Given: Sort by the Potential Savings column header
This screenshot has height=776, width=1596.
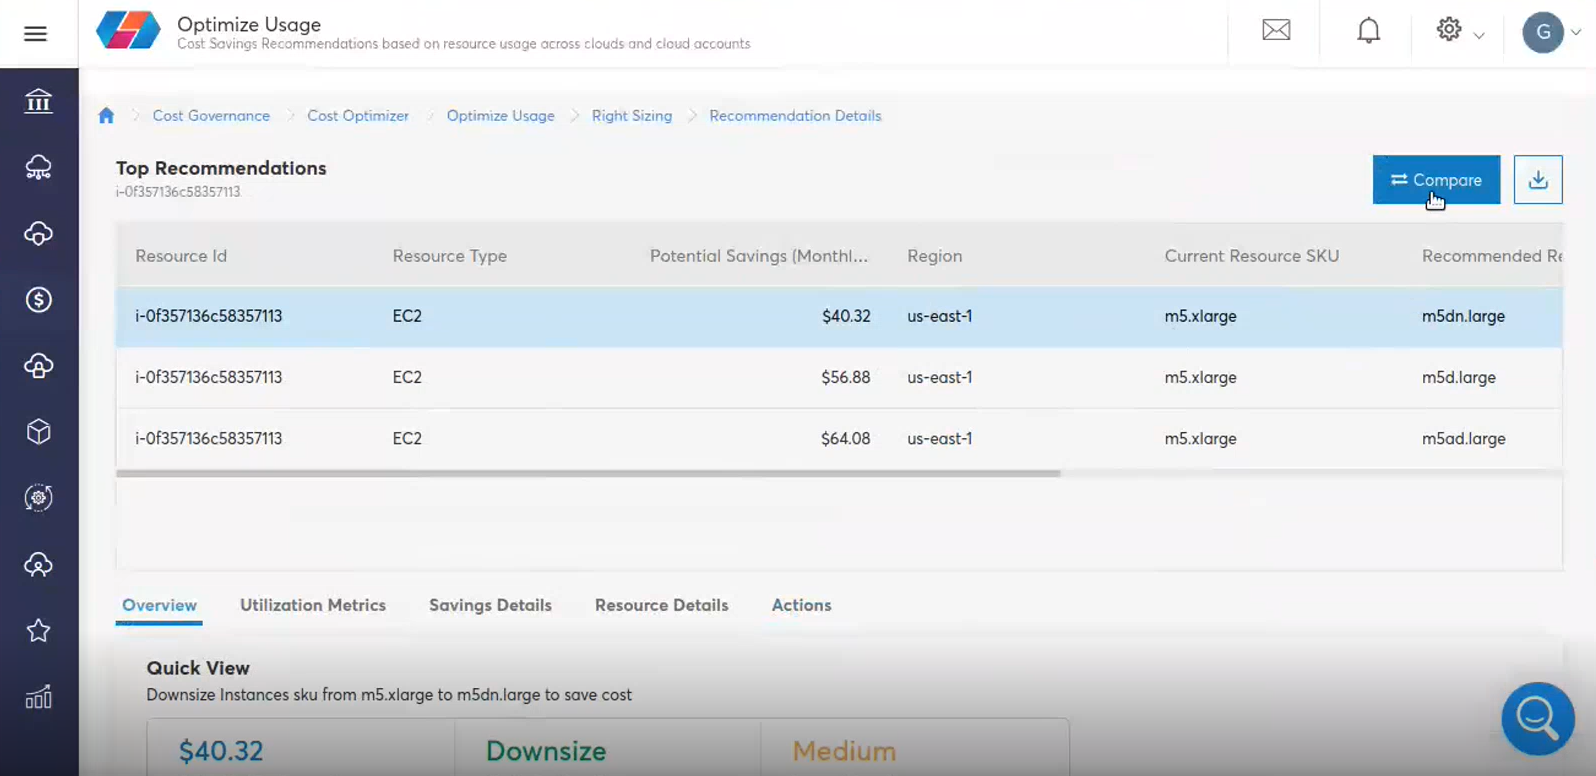Looking at the screenshot, I should pyautogui.click(x=759, y=256).
